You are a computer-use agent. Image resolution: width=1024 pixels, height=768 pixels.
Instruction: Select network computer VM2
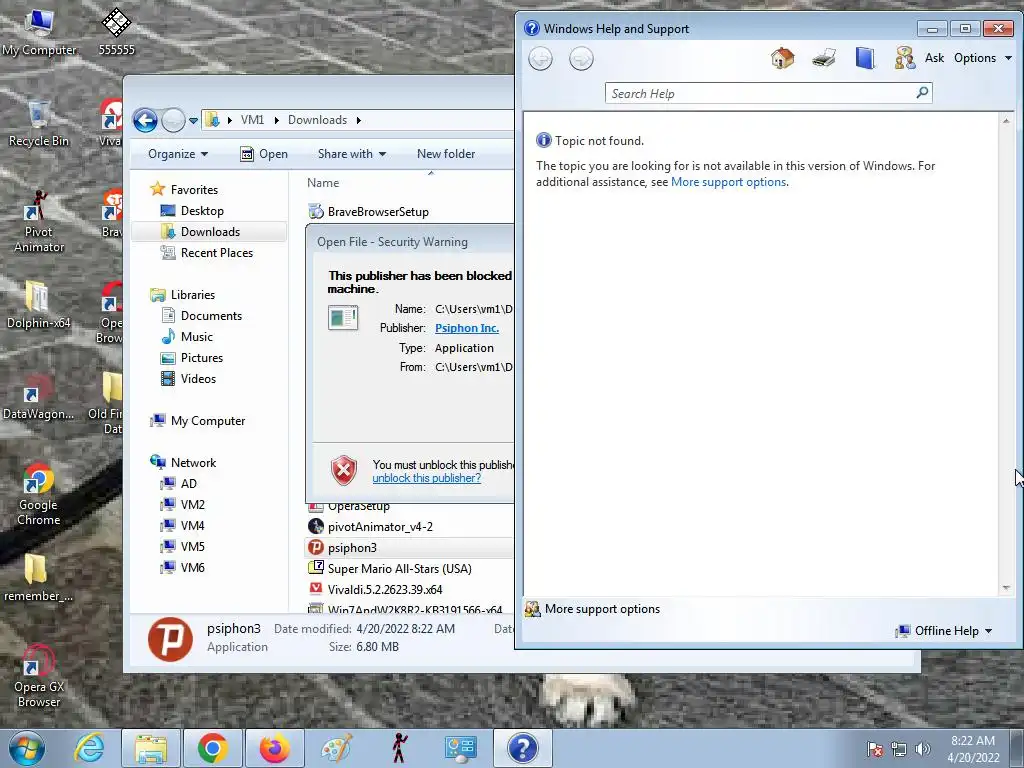[192, 505]
